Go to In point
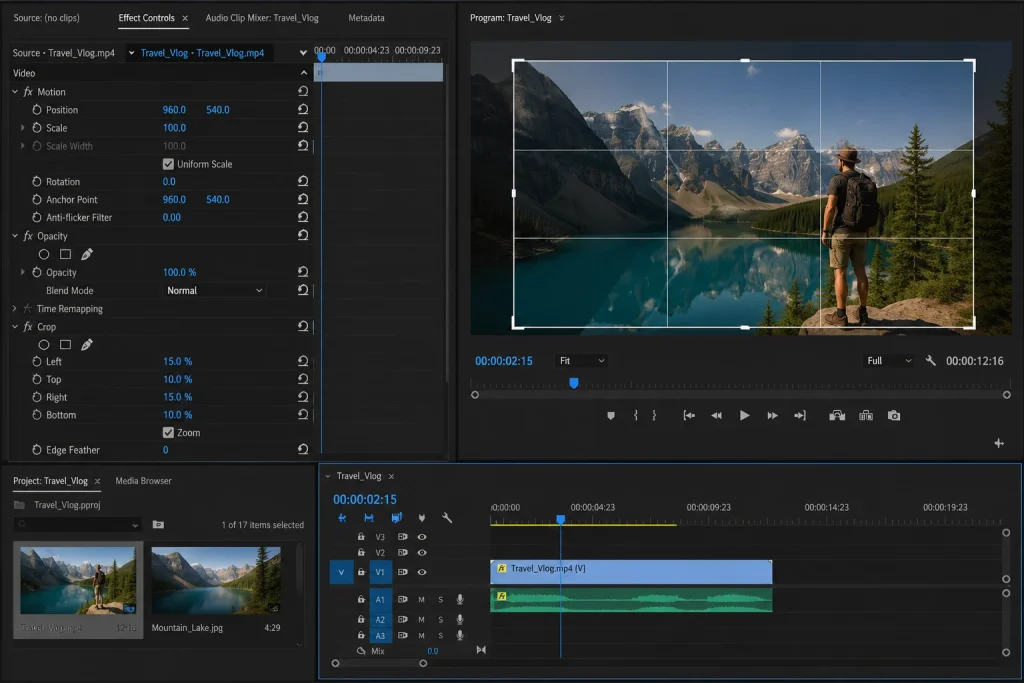Screen dimensions: 1024x683 click(689, 415)
